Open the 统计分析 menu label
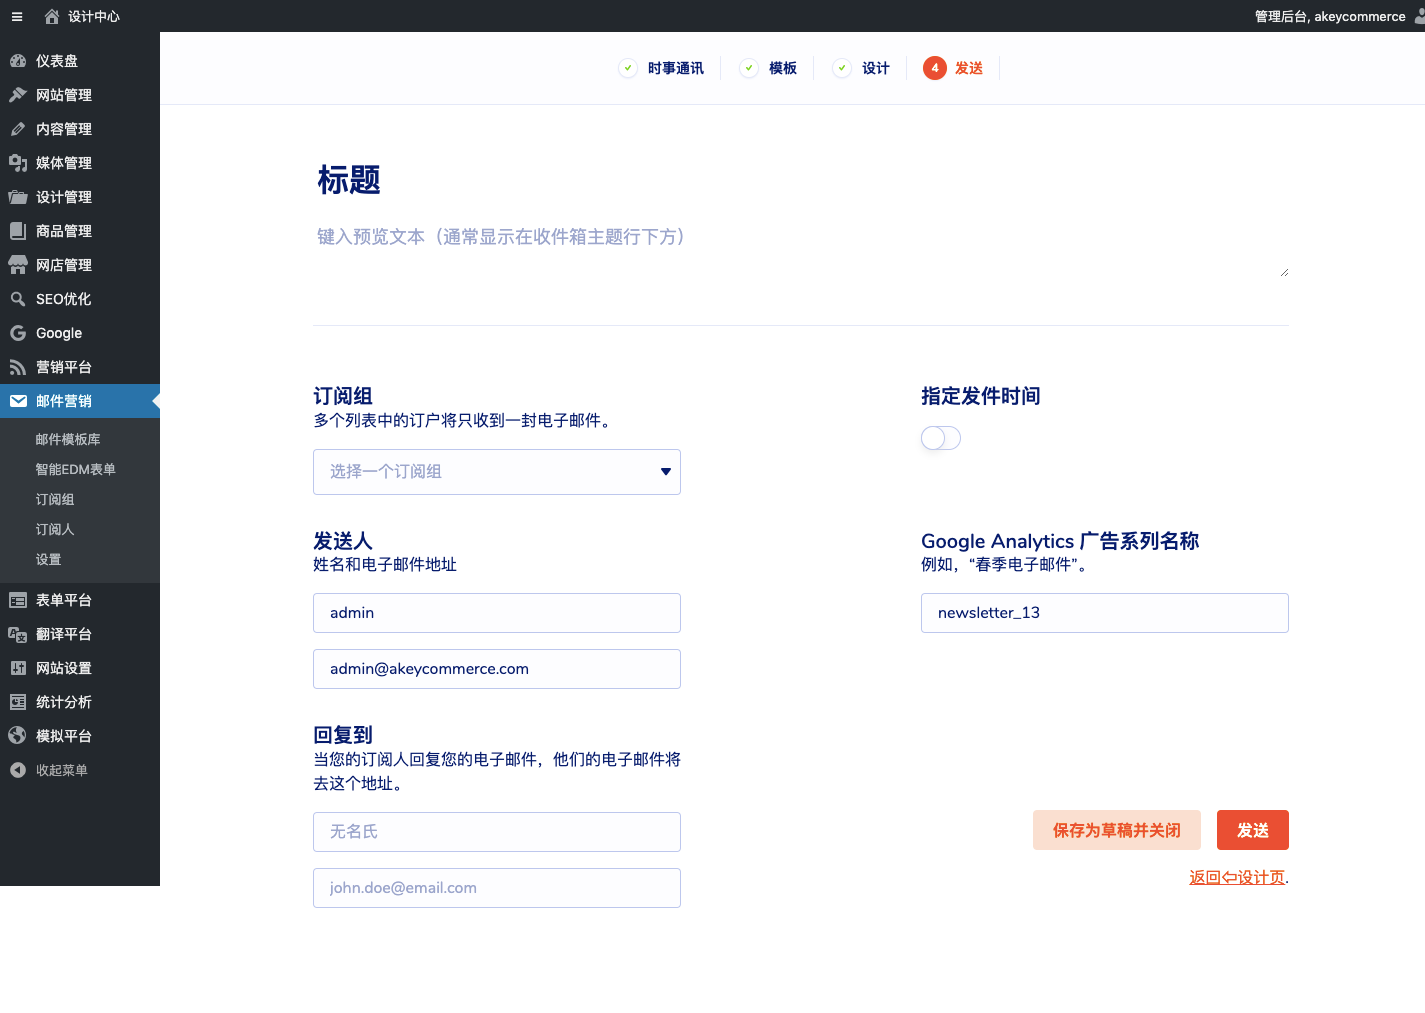 (x=64, y=702)
